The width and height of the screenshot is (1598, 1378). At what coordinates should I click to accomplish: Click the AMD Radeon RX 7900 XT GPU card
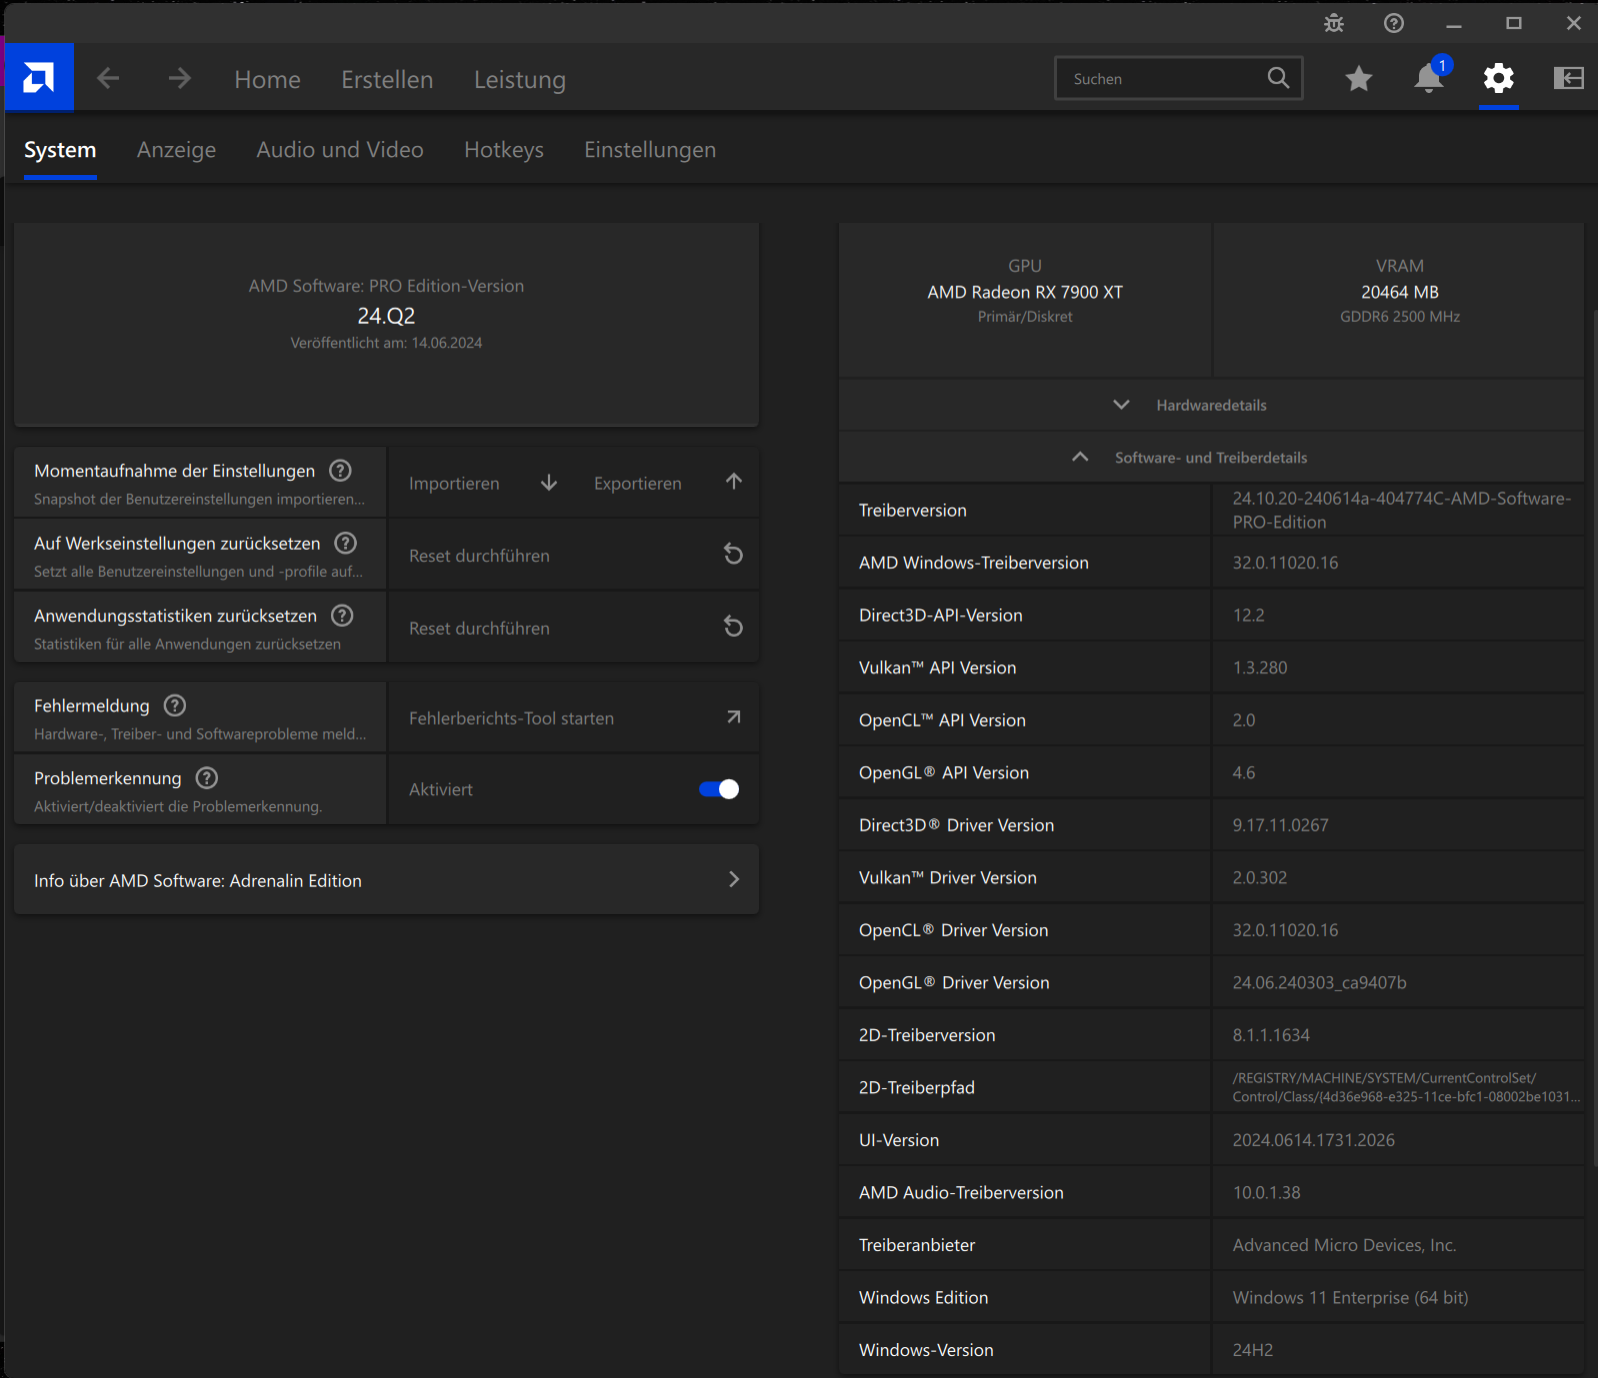1025,300
